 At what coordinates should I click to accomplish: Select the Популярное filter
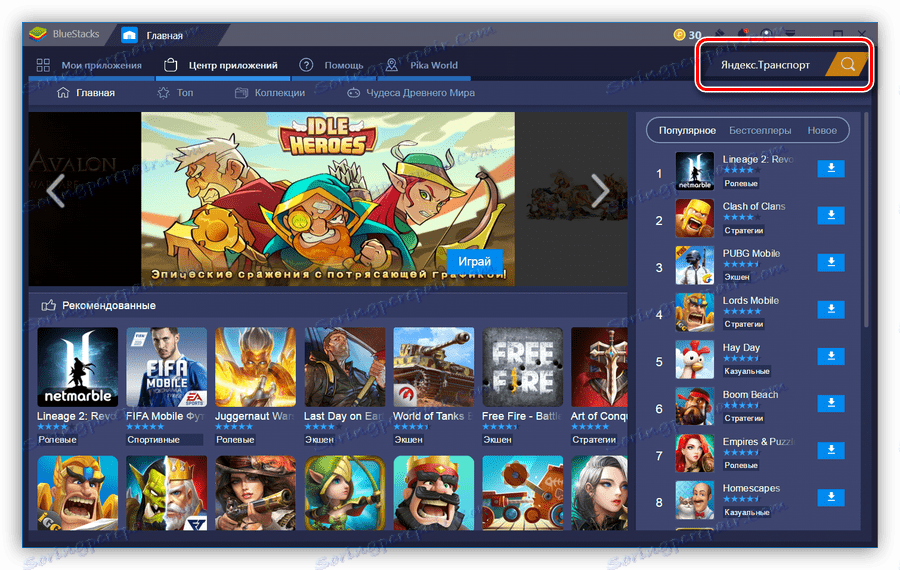pyautogui.click(x=687, y=130)
